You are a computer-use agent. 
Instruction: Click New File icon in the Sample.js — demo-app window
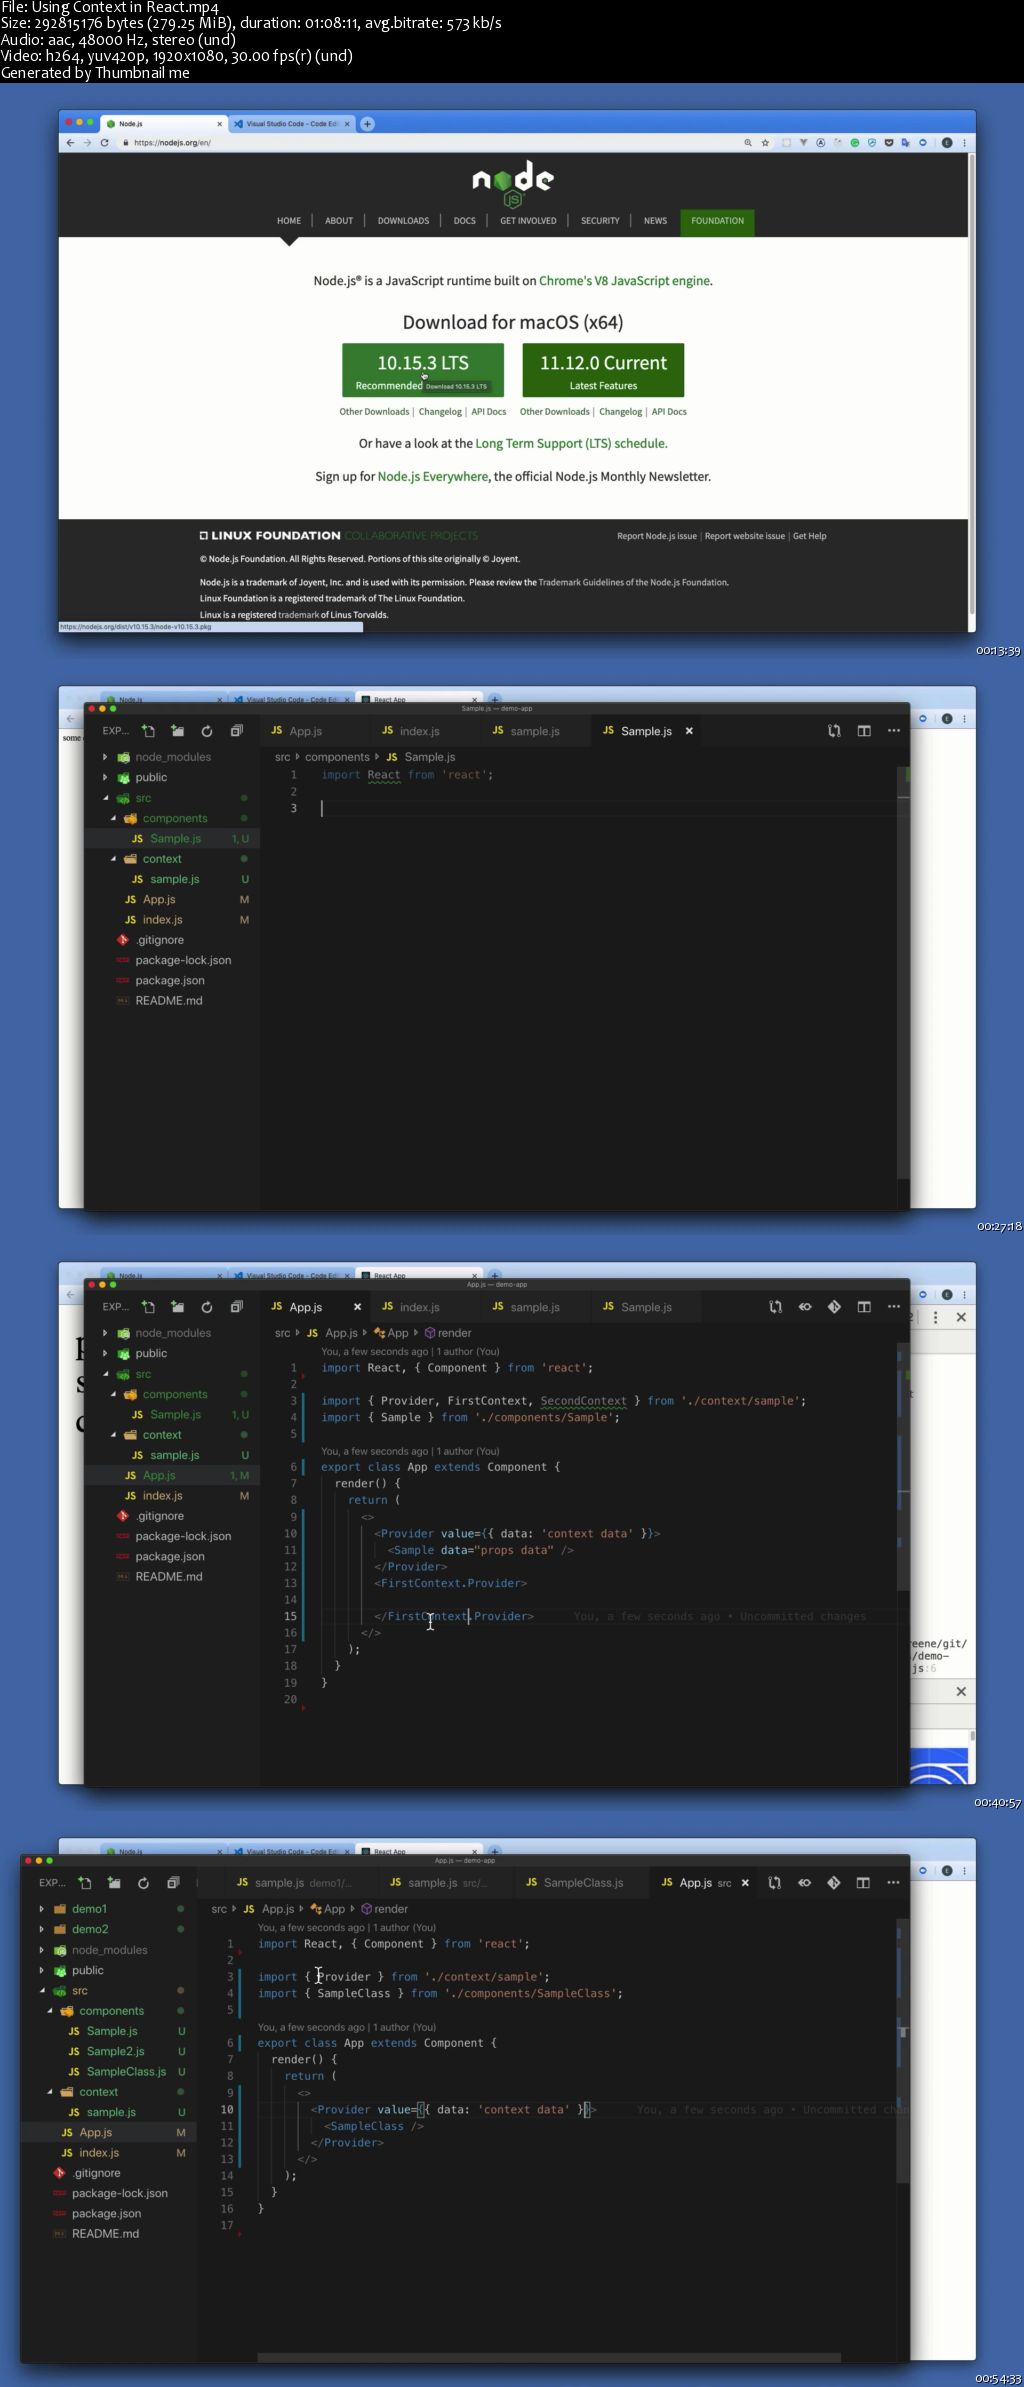click(x=148, y=731)
